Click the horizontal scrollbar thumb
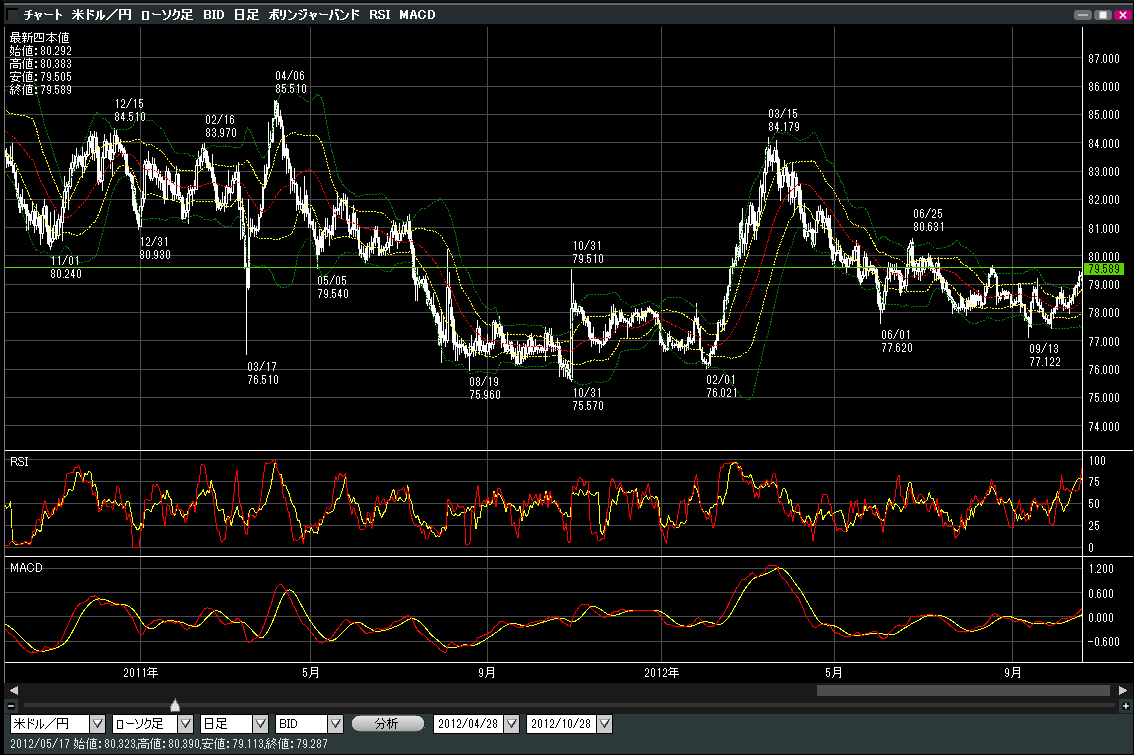1134x755 pixels. tap(963, 690)
